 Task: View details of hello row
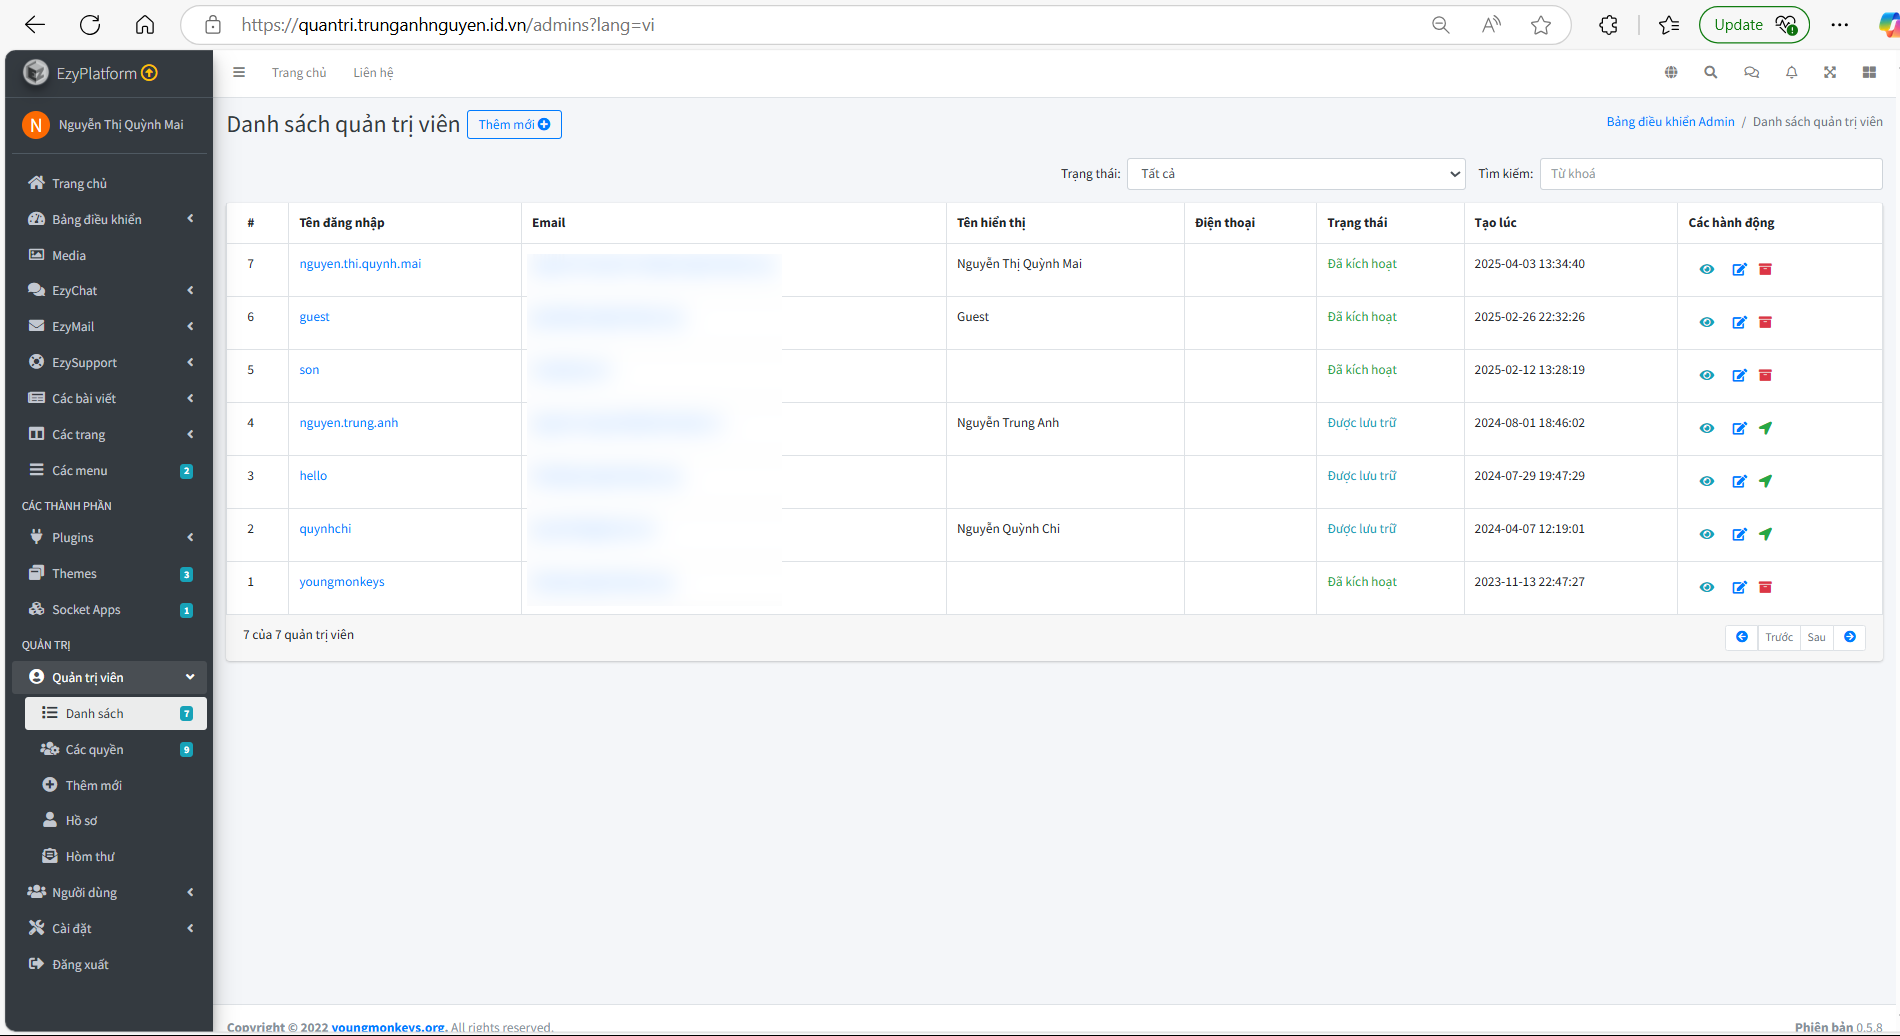tap(1707, 482)
